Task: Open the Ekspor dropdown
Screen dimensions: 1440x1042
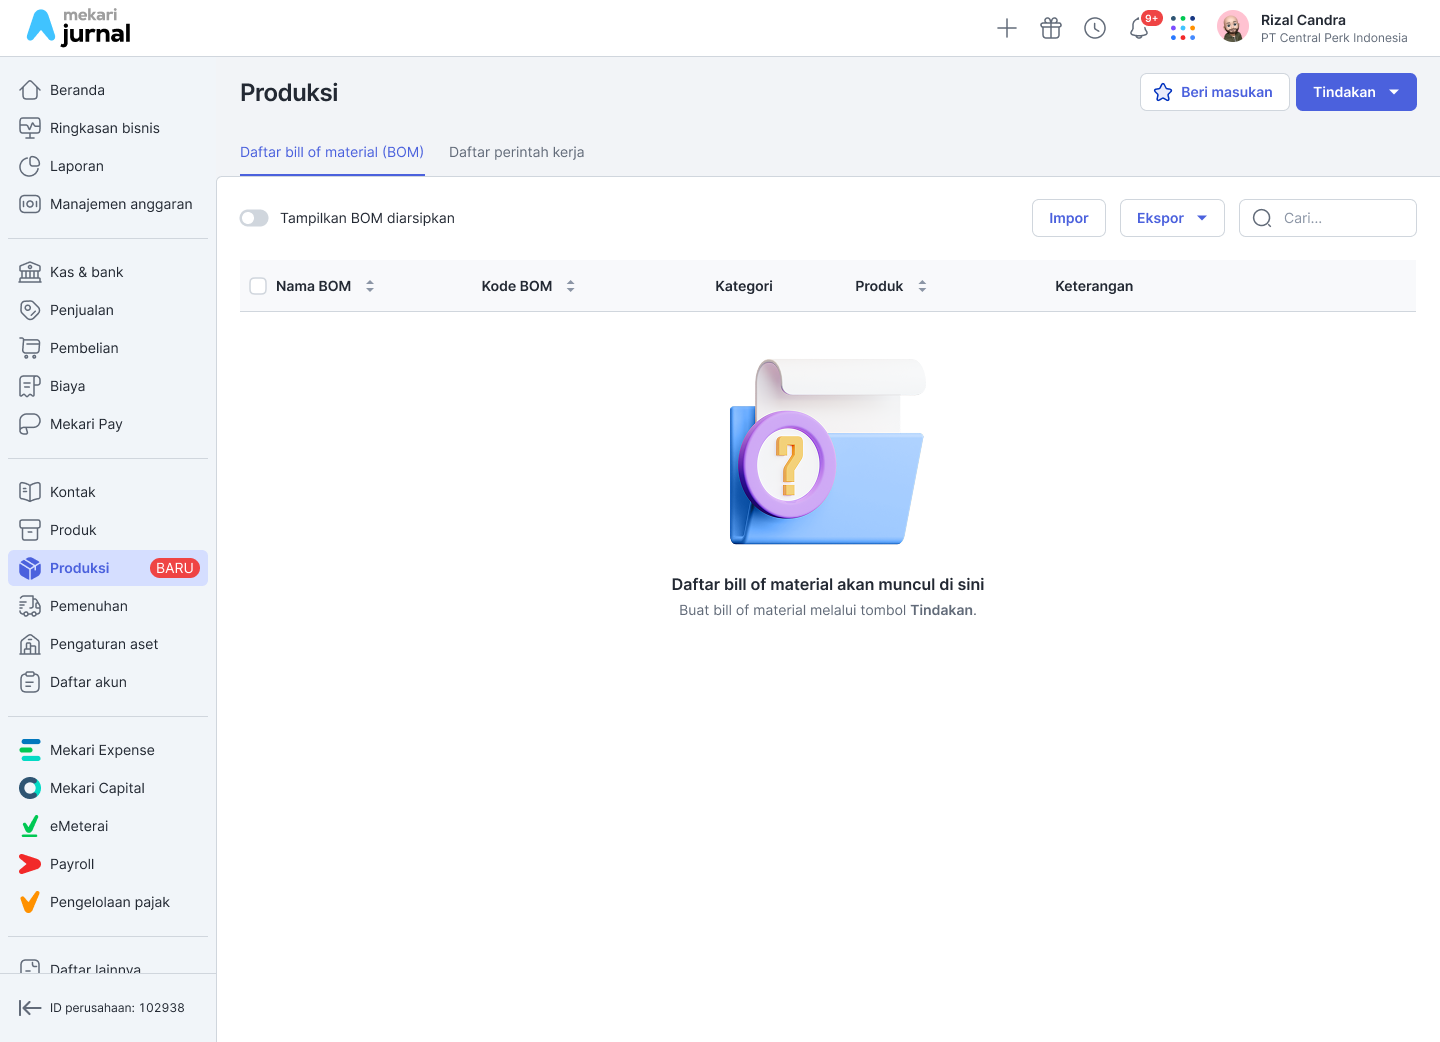Action: (1172, 218)
